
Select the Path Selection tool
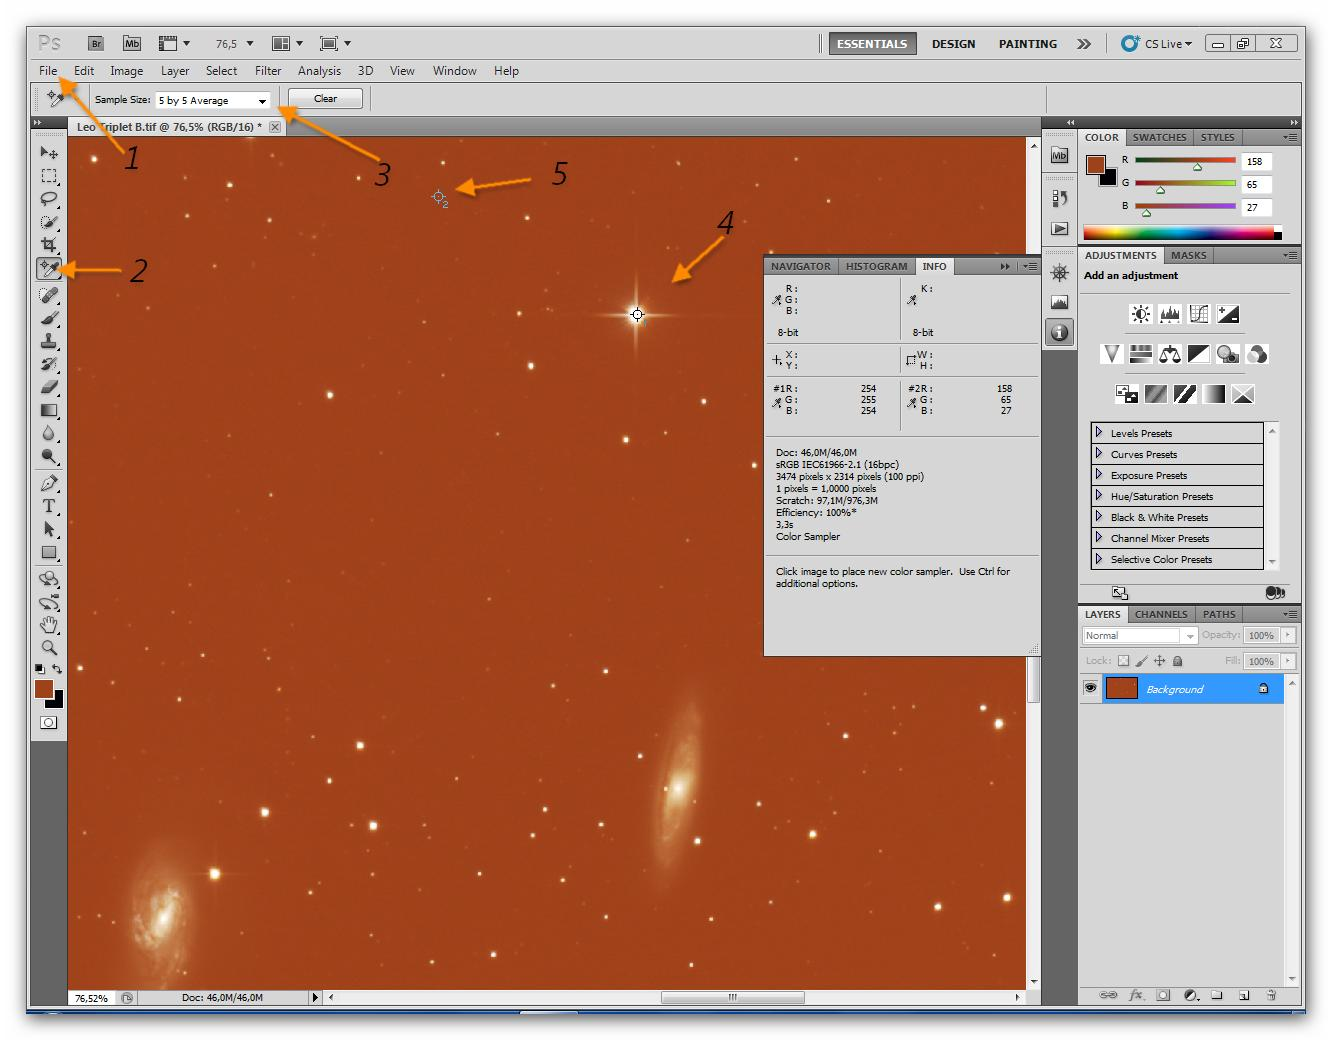[48, 529]
